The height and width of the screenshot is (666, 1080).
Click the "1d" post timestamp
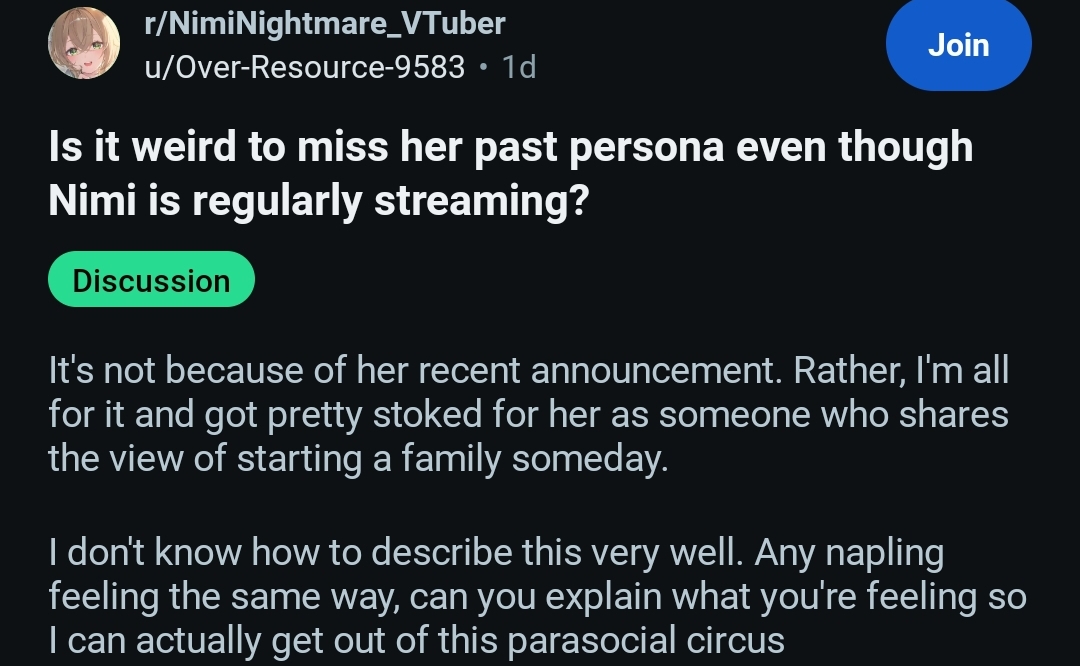(519, 67)
